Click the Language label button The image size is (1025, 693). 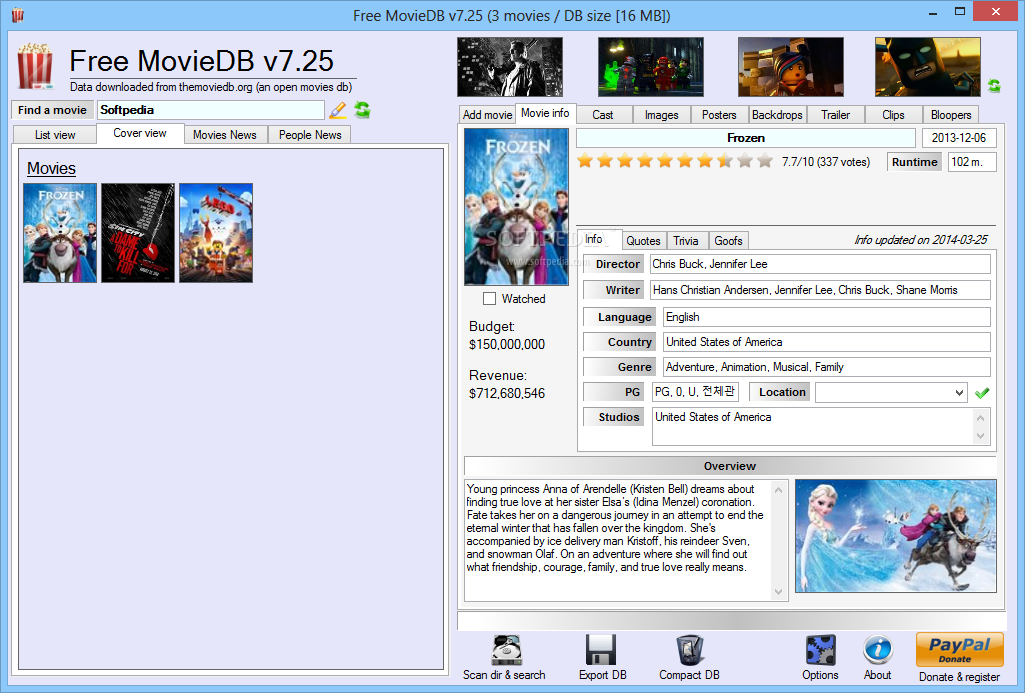click(x=619, y=317)
